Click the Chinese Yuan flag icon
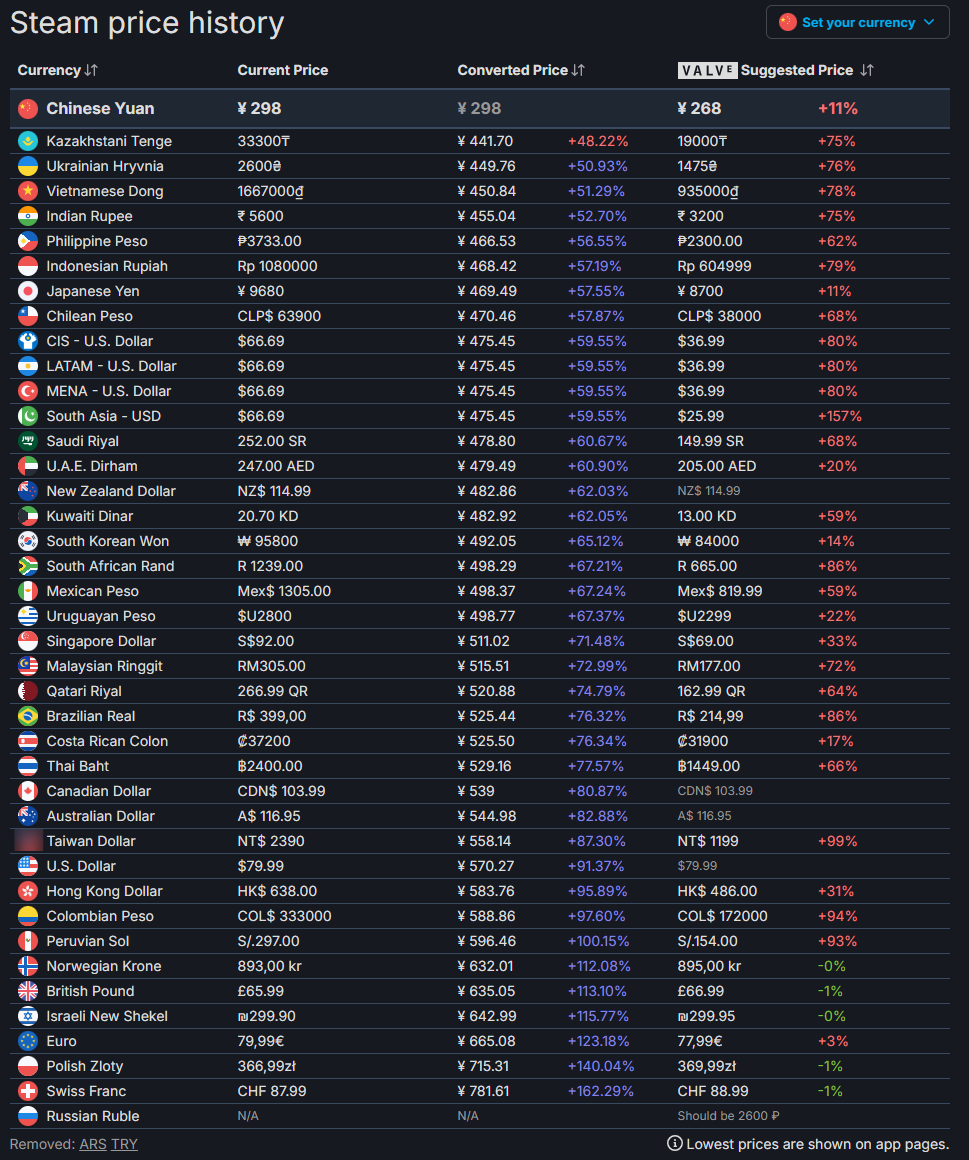The width and height of the screenshot is (969, 1160). click(28, 108)
